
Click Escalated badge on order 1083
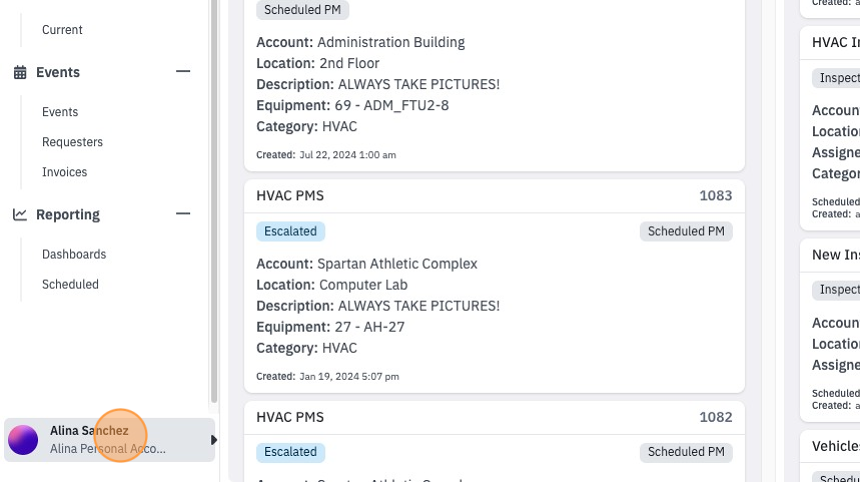pos(290,231)
